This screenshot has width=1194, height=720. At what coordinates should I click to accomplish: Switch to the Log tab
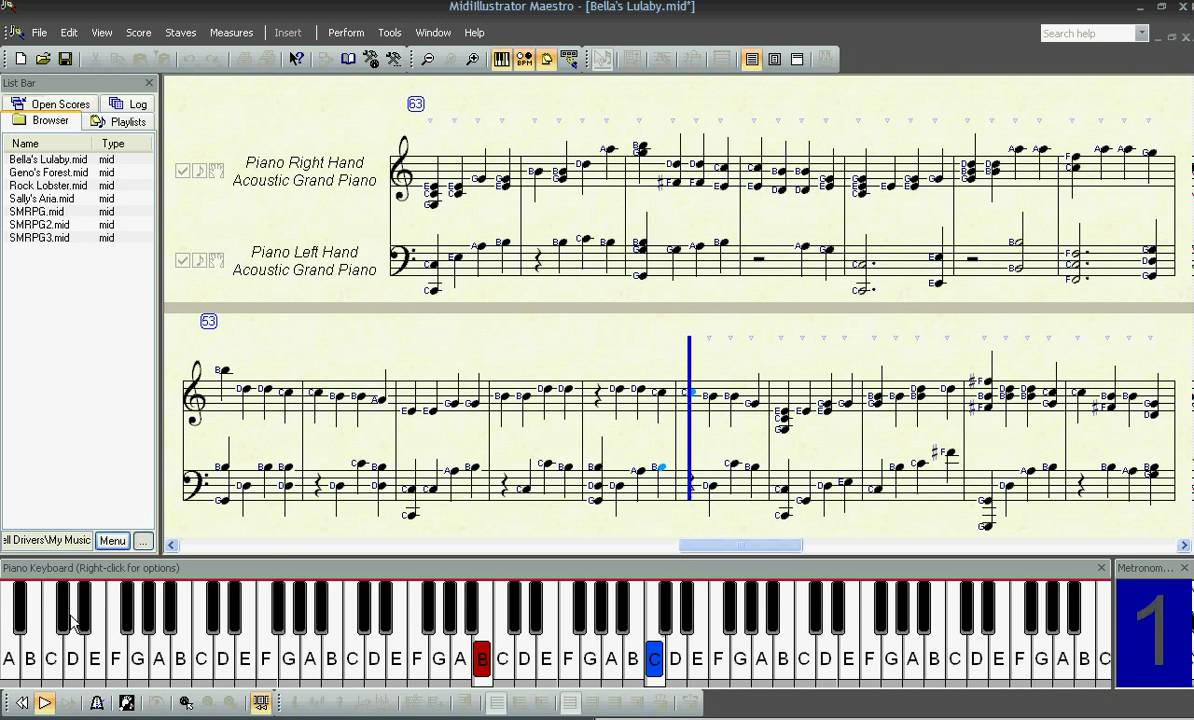pos(128,104)
